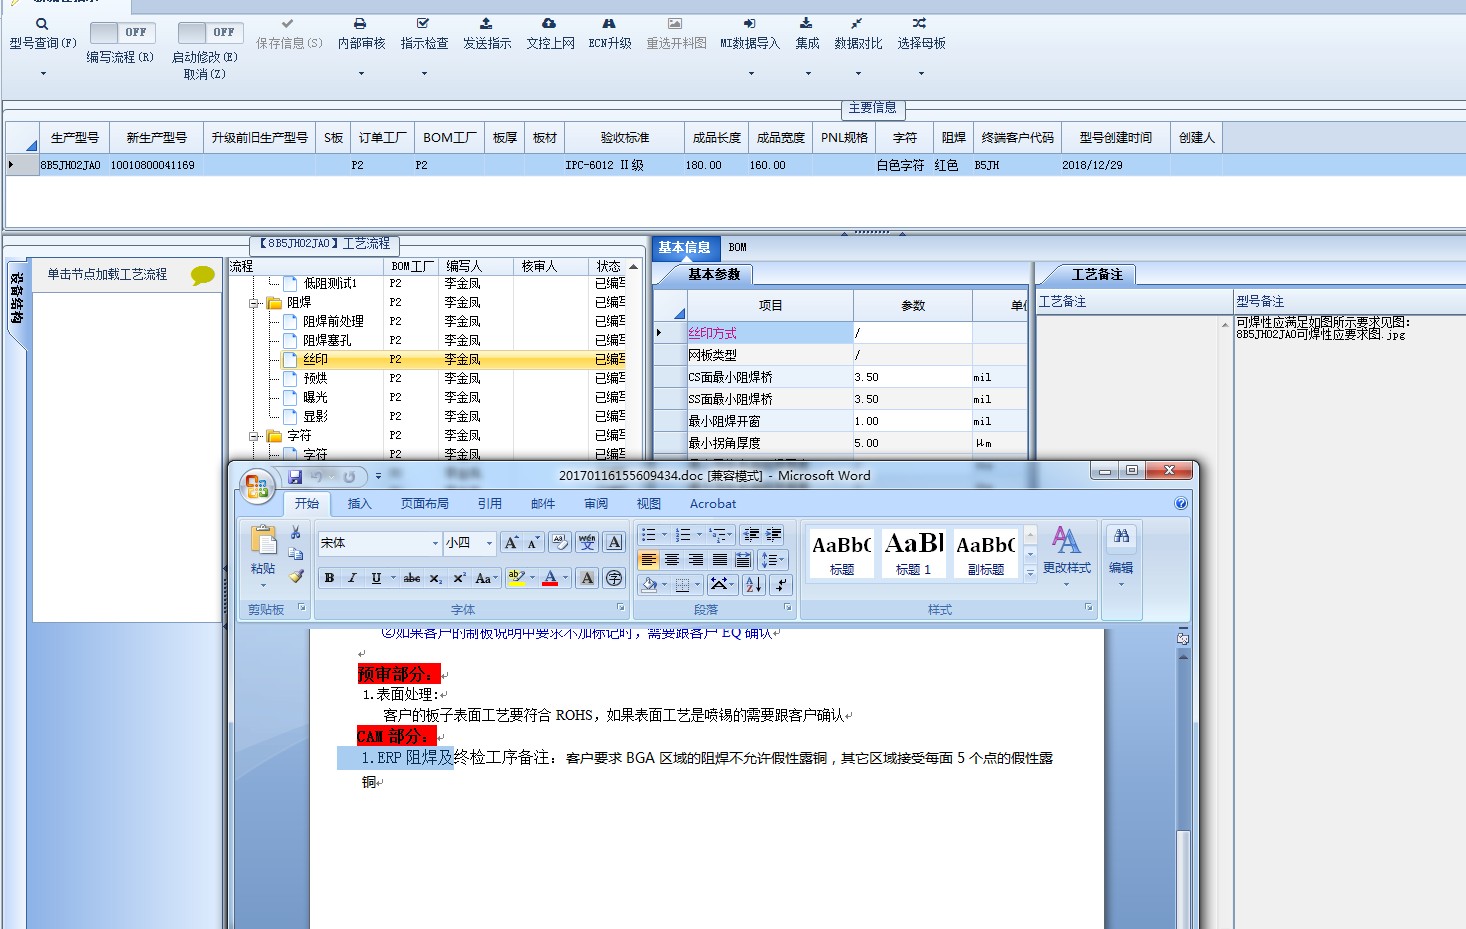Toggle Underline formatting in Word
The width and height of the screenshot is (1466, 929).
[x=376, y=578]
